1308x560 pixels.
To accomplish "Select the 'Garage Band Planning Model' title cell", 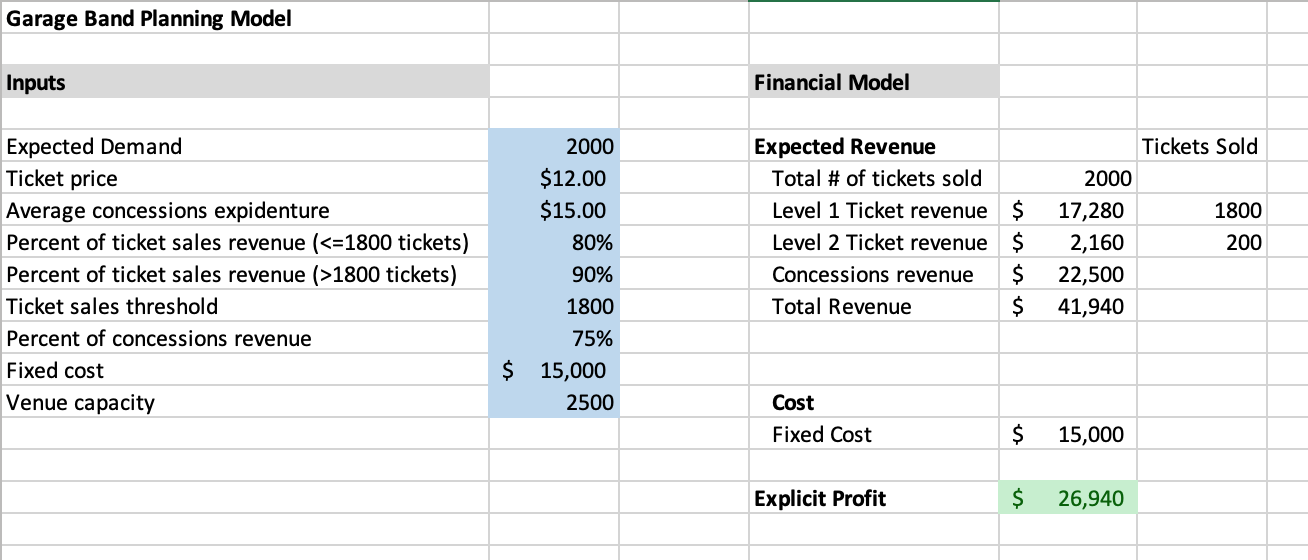I will (245, 18).
